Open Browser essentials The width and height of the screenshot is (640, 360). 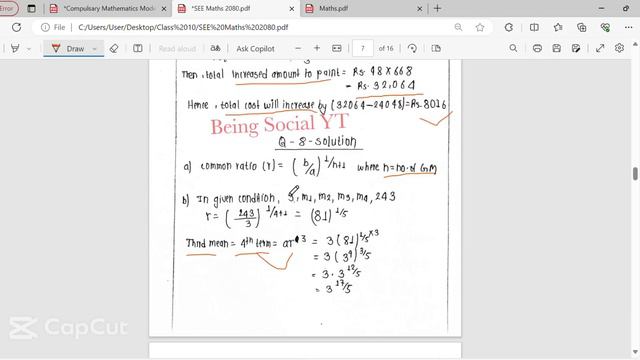pyautogui.click(x=605, y=27)
